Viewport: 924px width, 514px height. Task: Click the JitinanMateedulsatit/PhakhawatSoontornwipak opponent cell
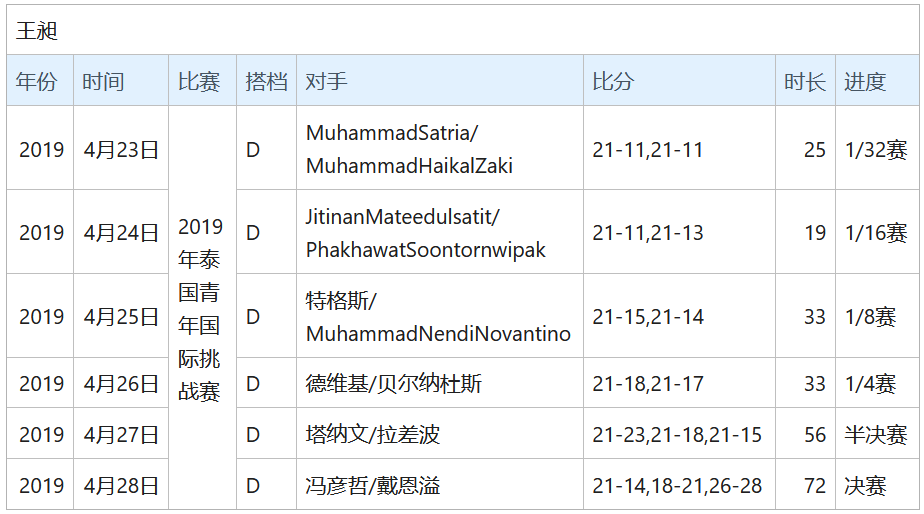click(x=425, y=233)
